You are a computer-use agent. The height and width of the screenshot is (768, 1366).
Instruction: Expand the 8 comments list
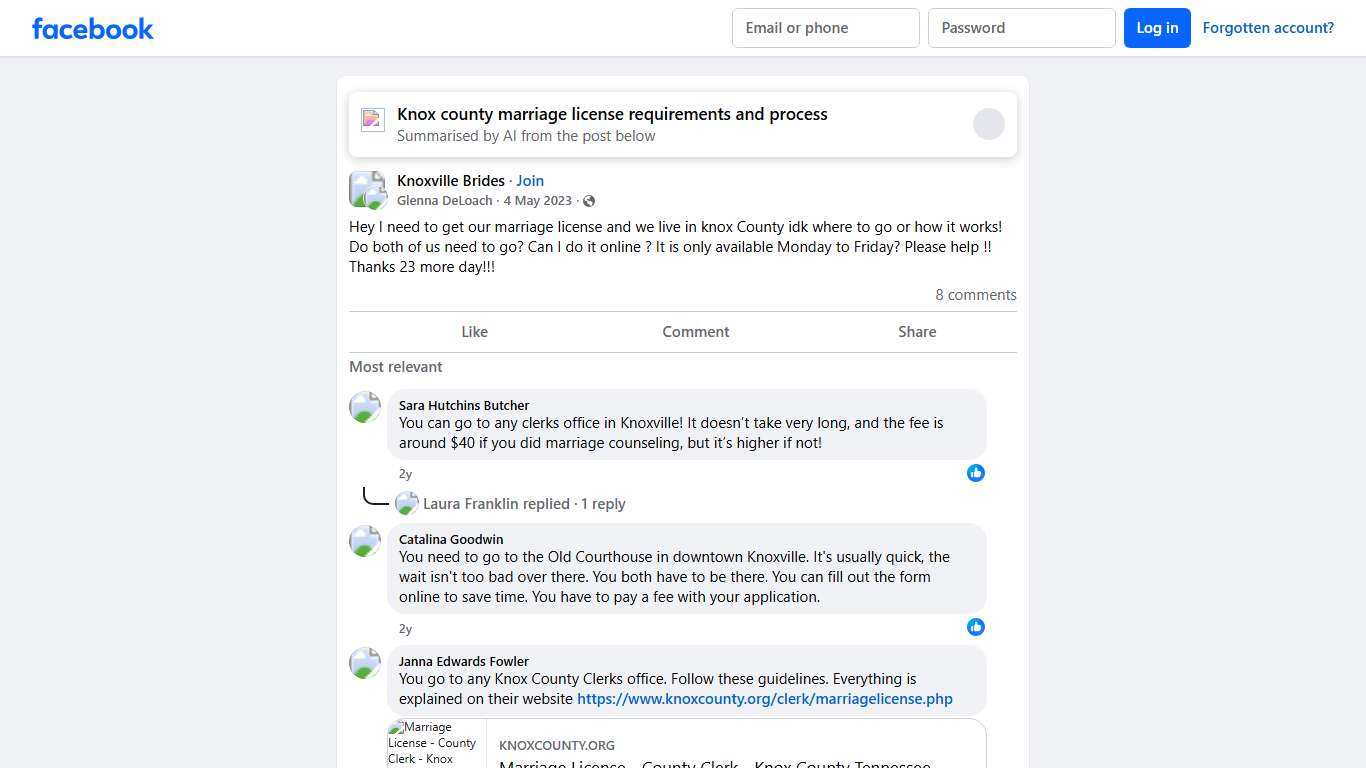(x=975, y=295)
